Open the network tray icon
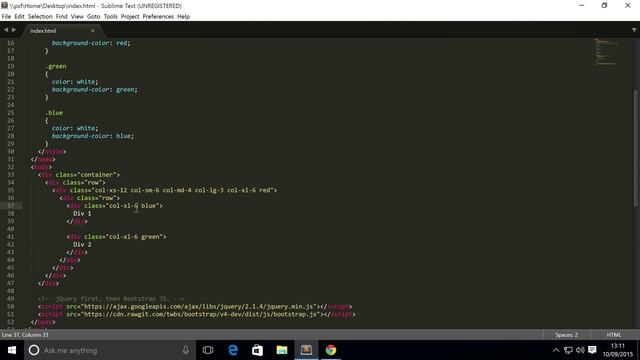This screenshot has width=640, height=360. (x=568, y=350)
